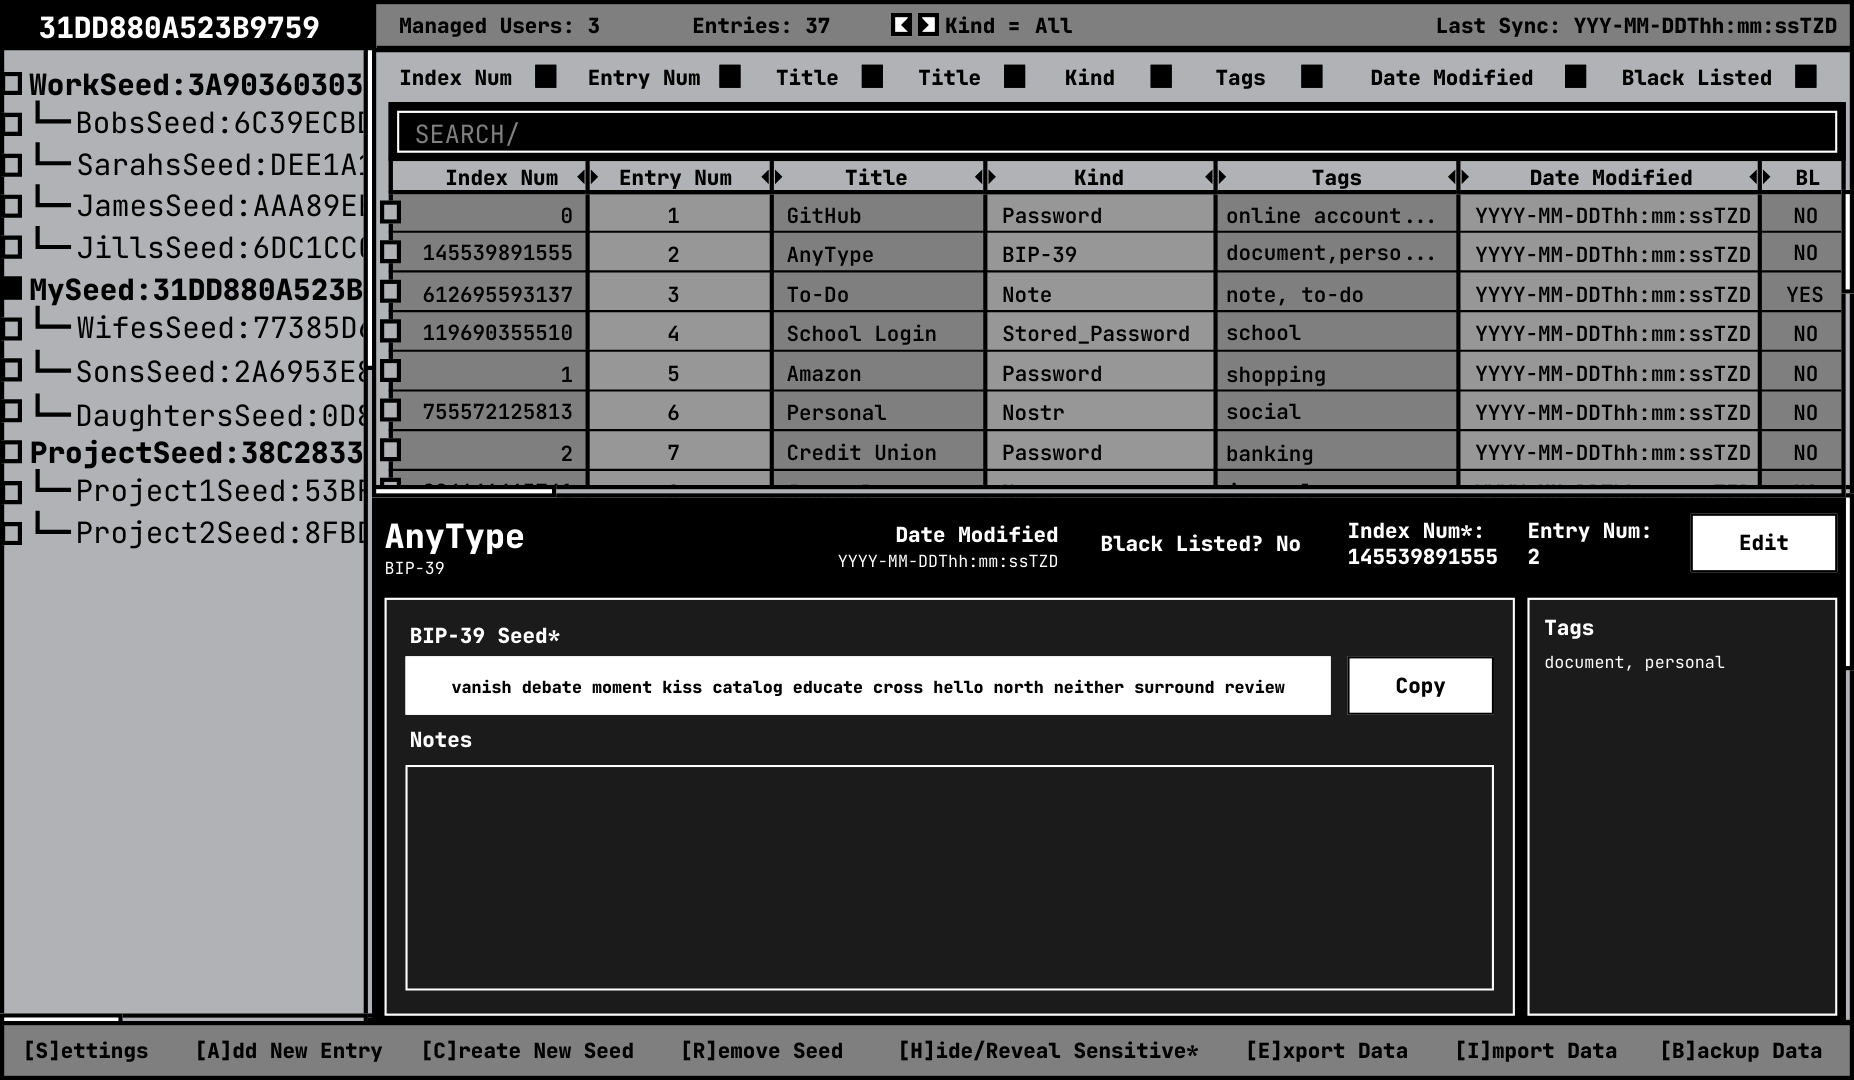Expand the ProjectSeed tree node
The image size is (1854, 1080).
pyautogui.click(x=12, y=452)
